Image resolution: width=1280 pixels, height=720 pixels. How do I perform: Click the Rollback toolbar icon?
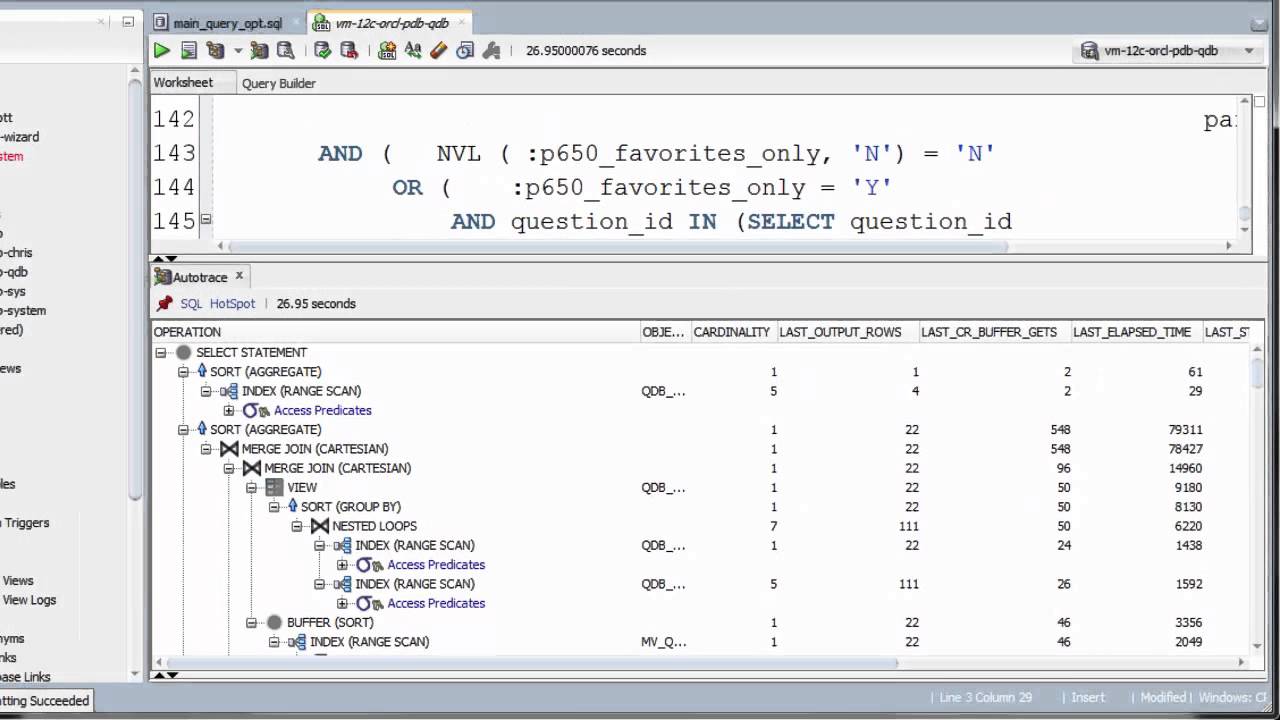(x=349, y=50)
